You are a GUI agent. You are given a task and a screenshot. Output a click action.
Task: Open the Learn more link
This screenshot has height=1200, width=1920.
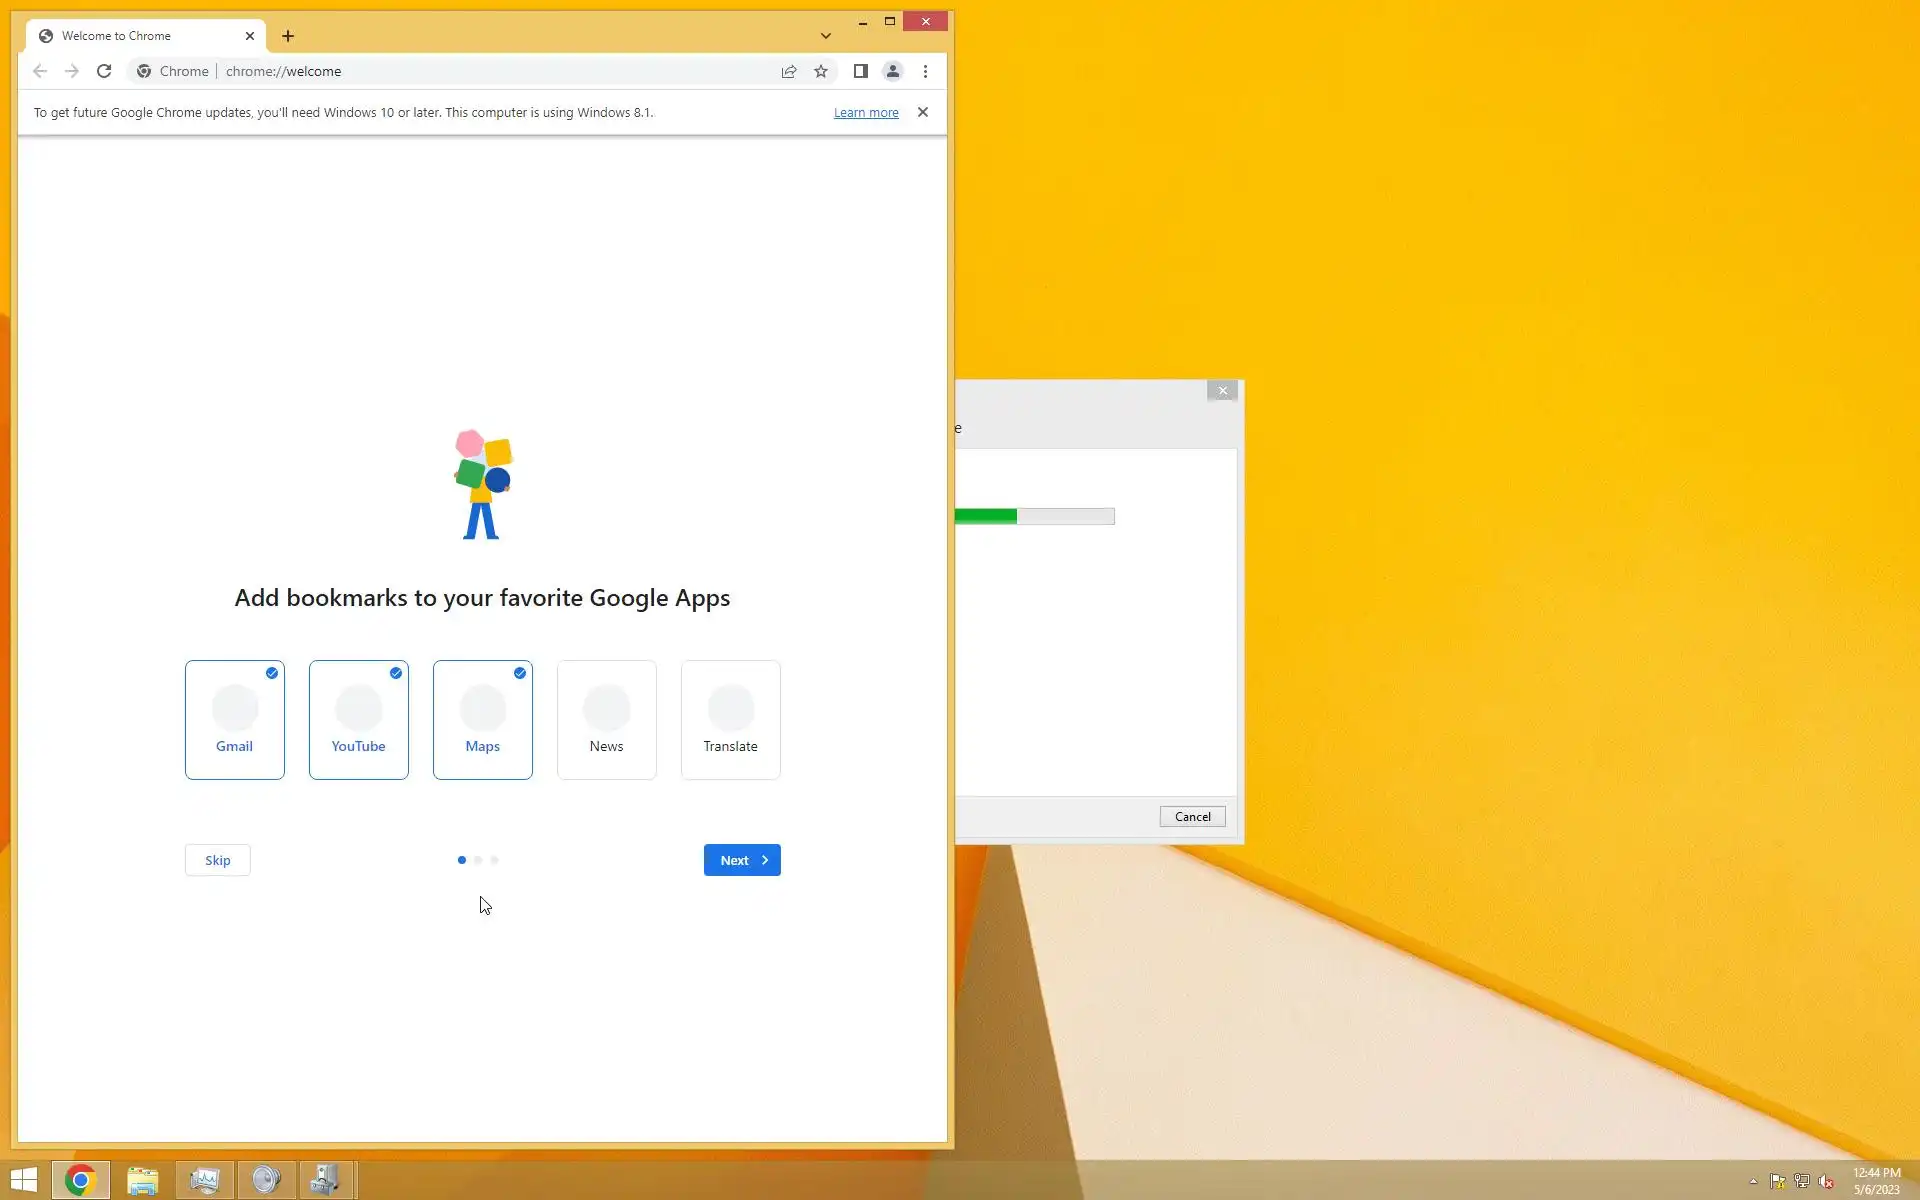click(x=866, y=113)
